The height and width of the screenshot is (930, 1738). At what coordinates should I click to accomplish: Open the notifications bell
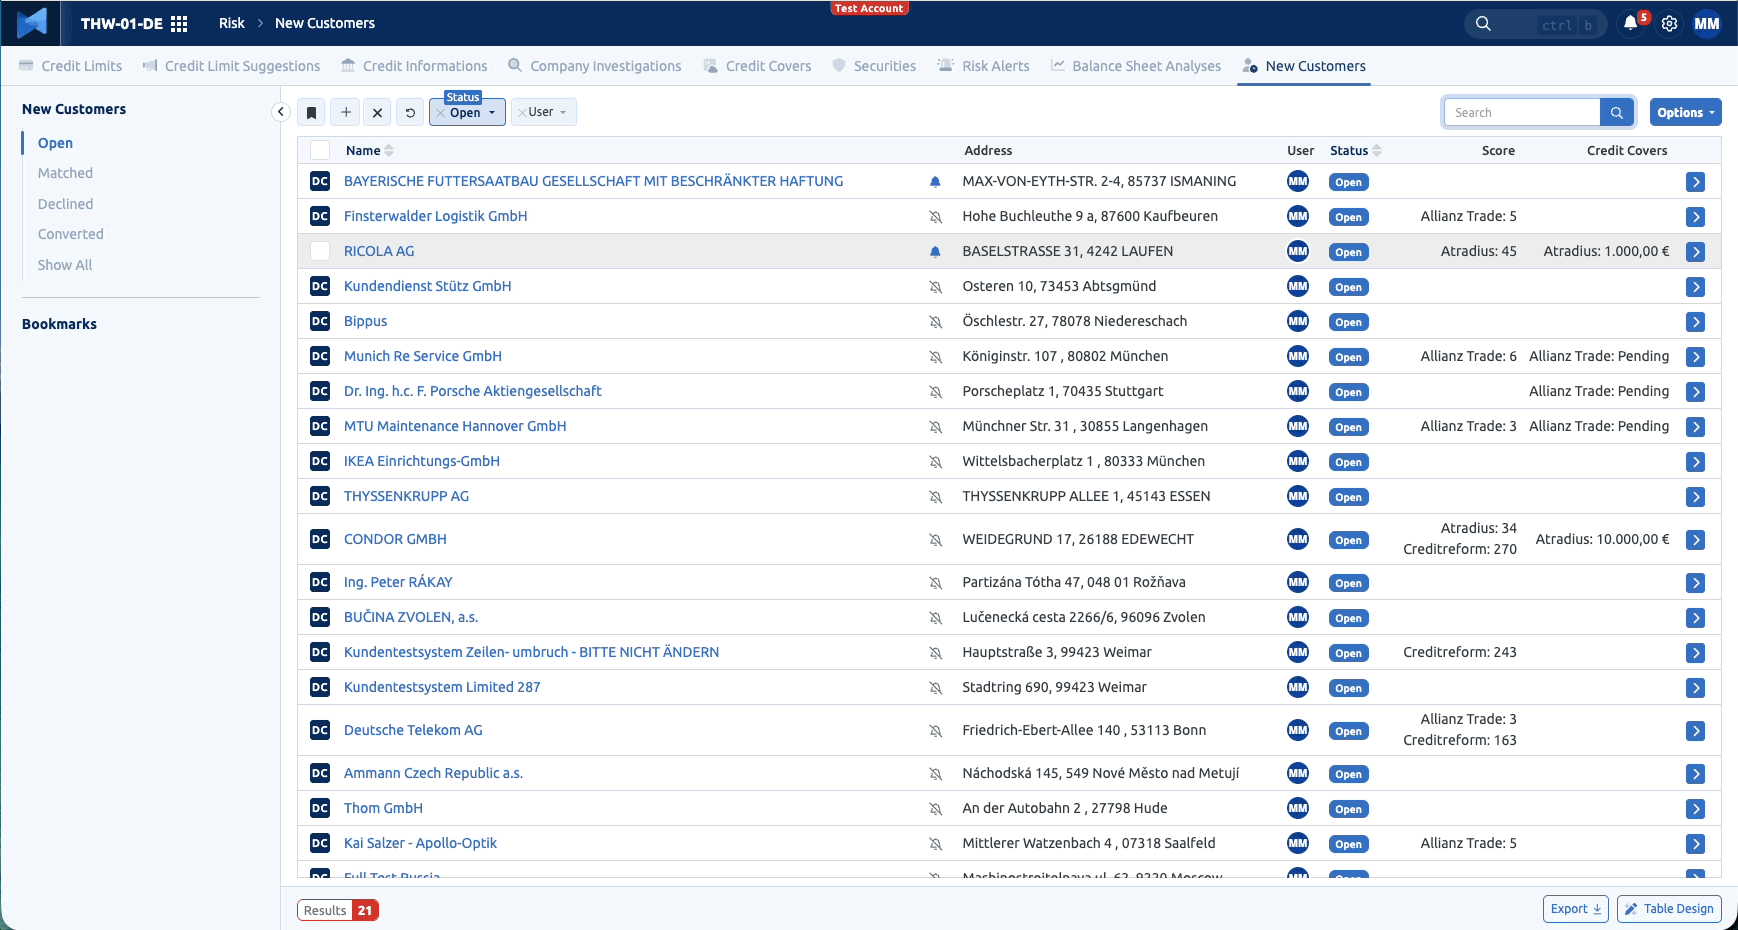(x=1631, y=23)
